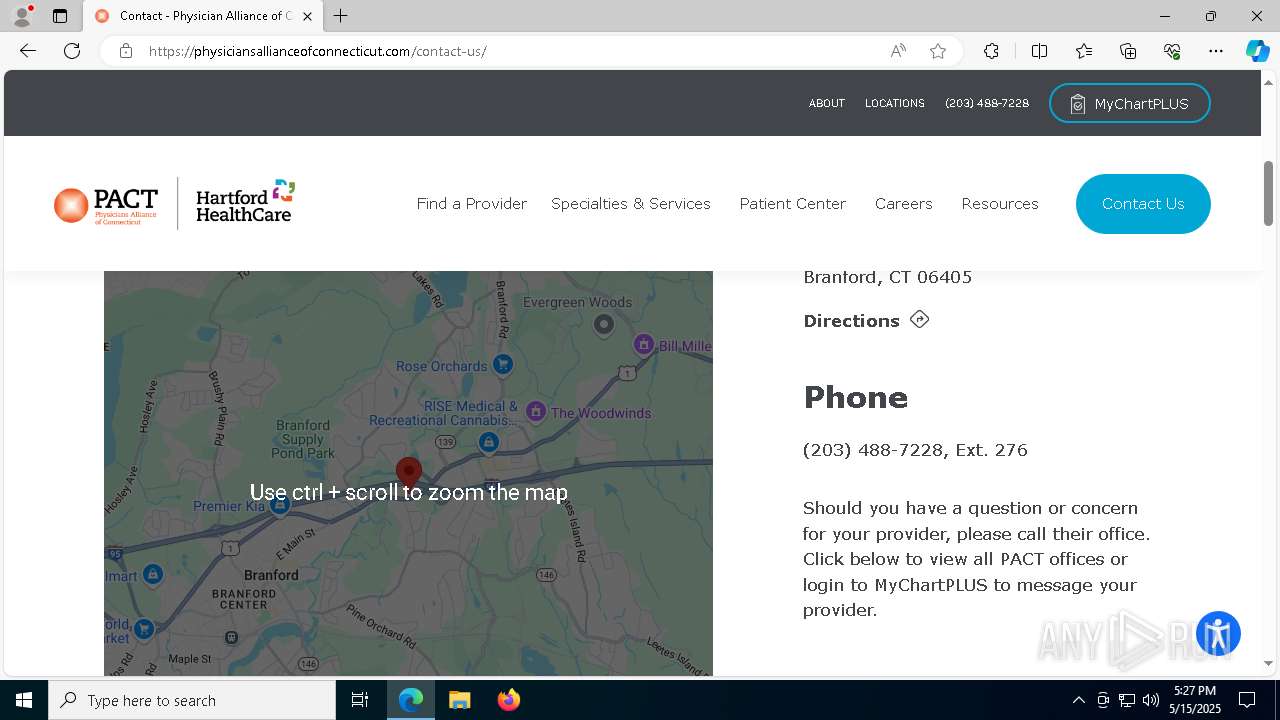Click the Directions link
The image size is (1280, 720).
coord(852,321)
